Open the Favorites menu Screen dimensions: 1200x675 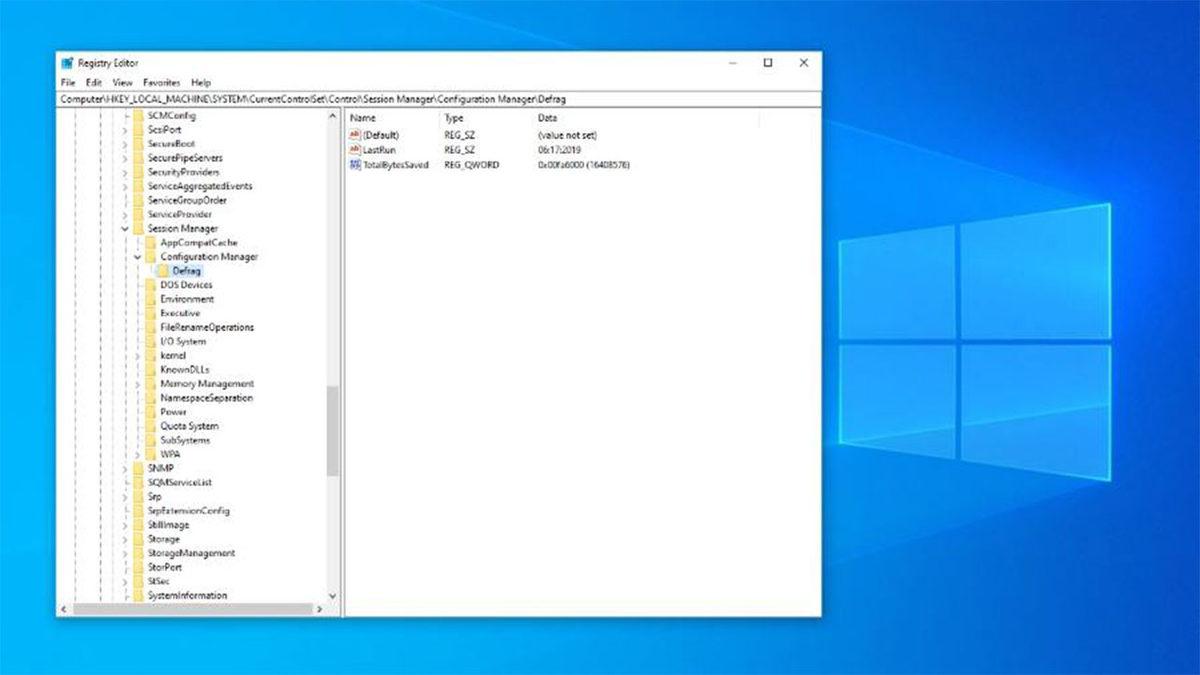(161, 82)
